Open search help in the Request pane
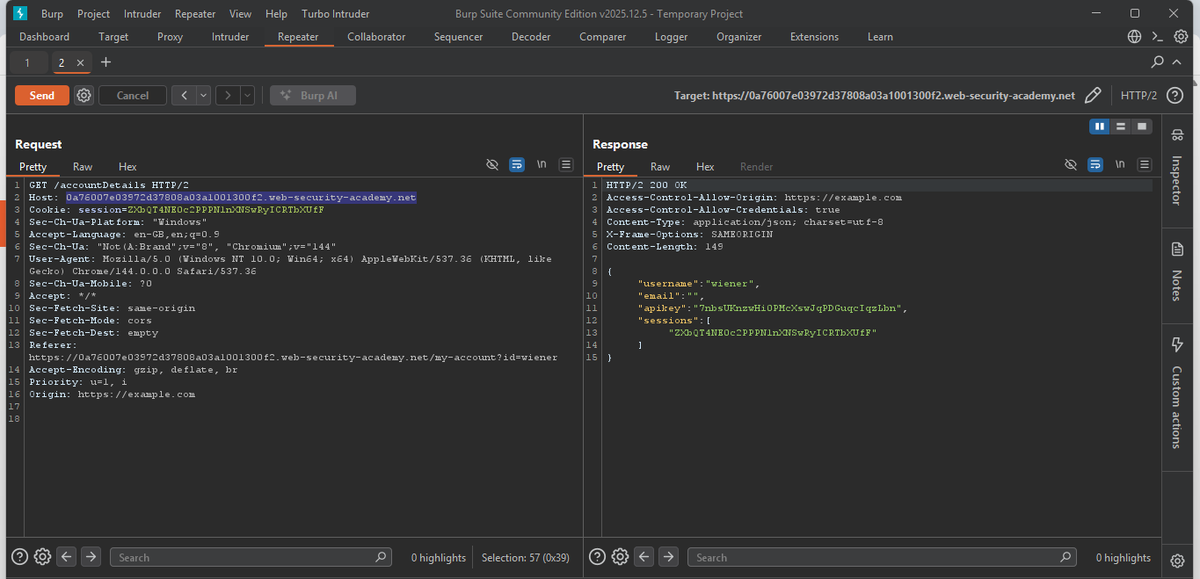 19,557
